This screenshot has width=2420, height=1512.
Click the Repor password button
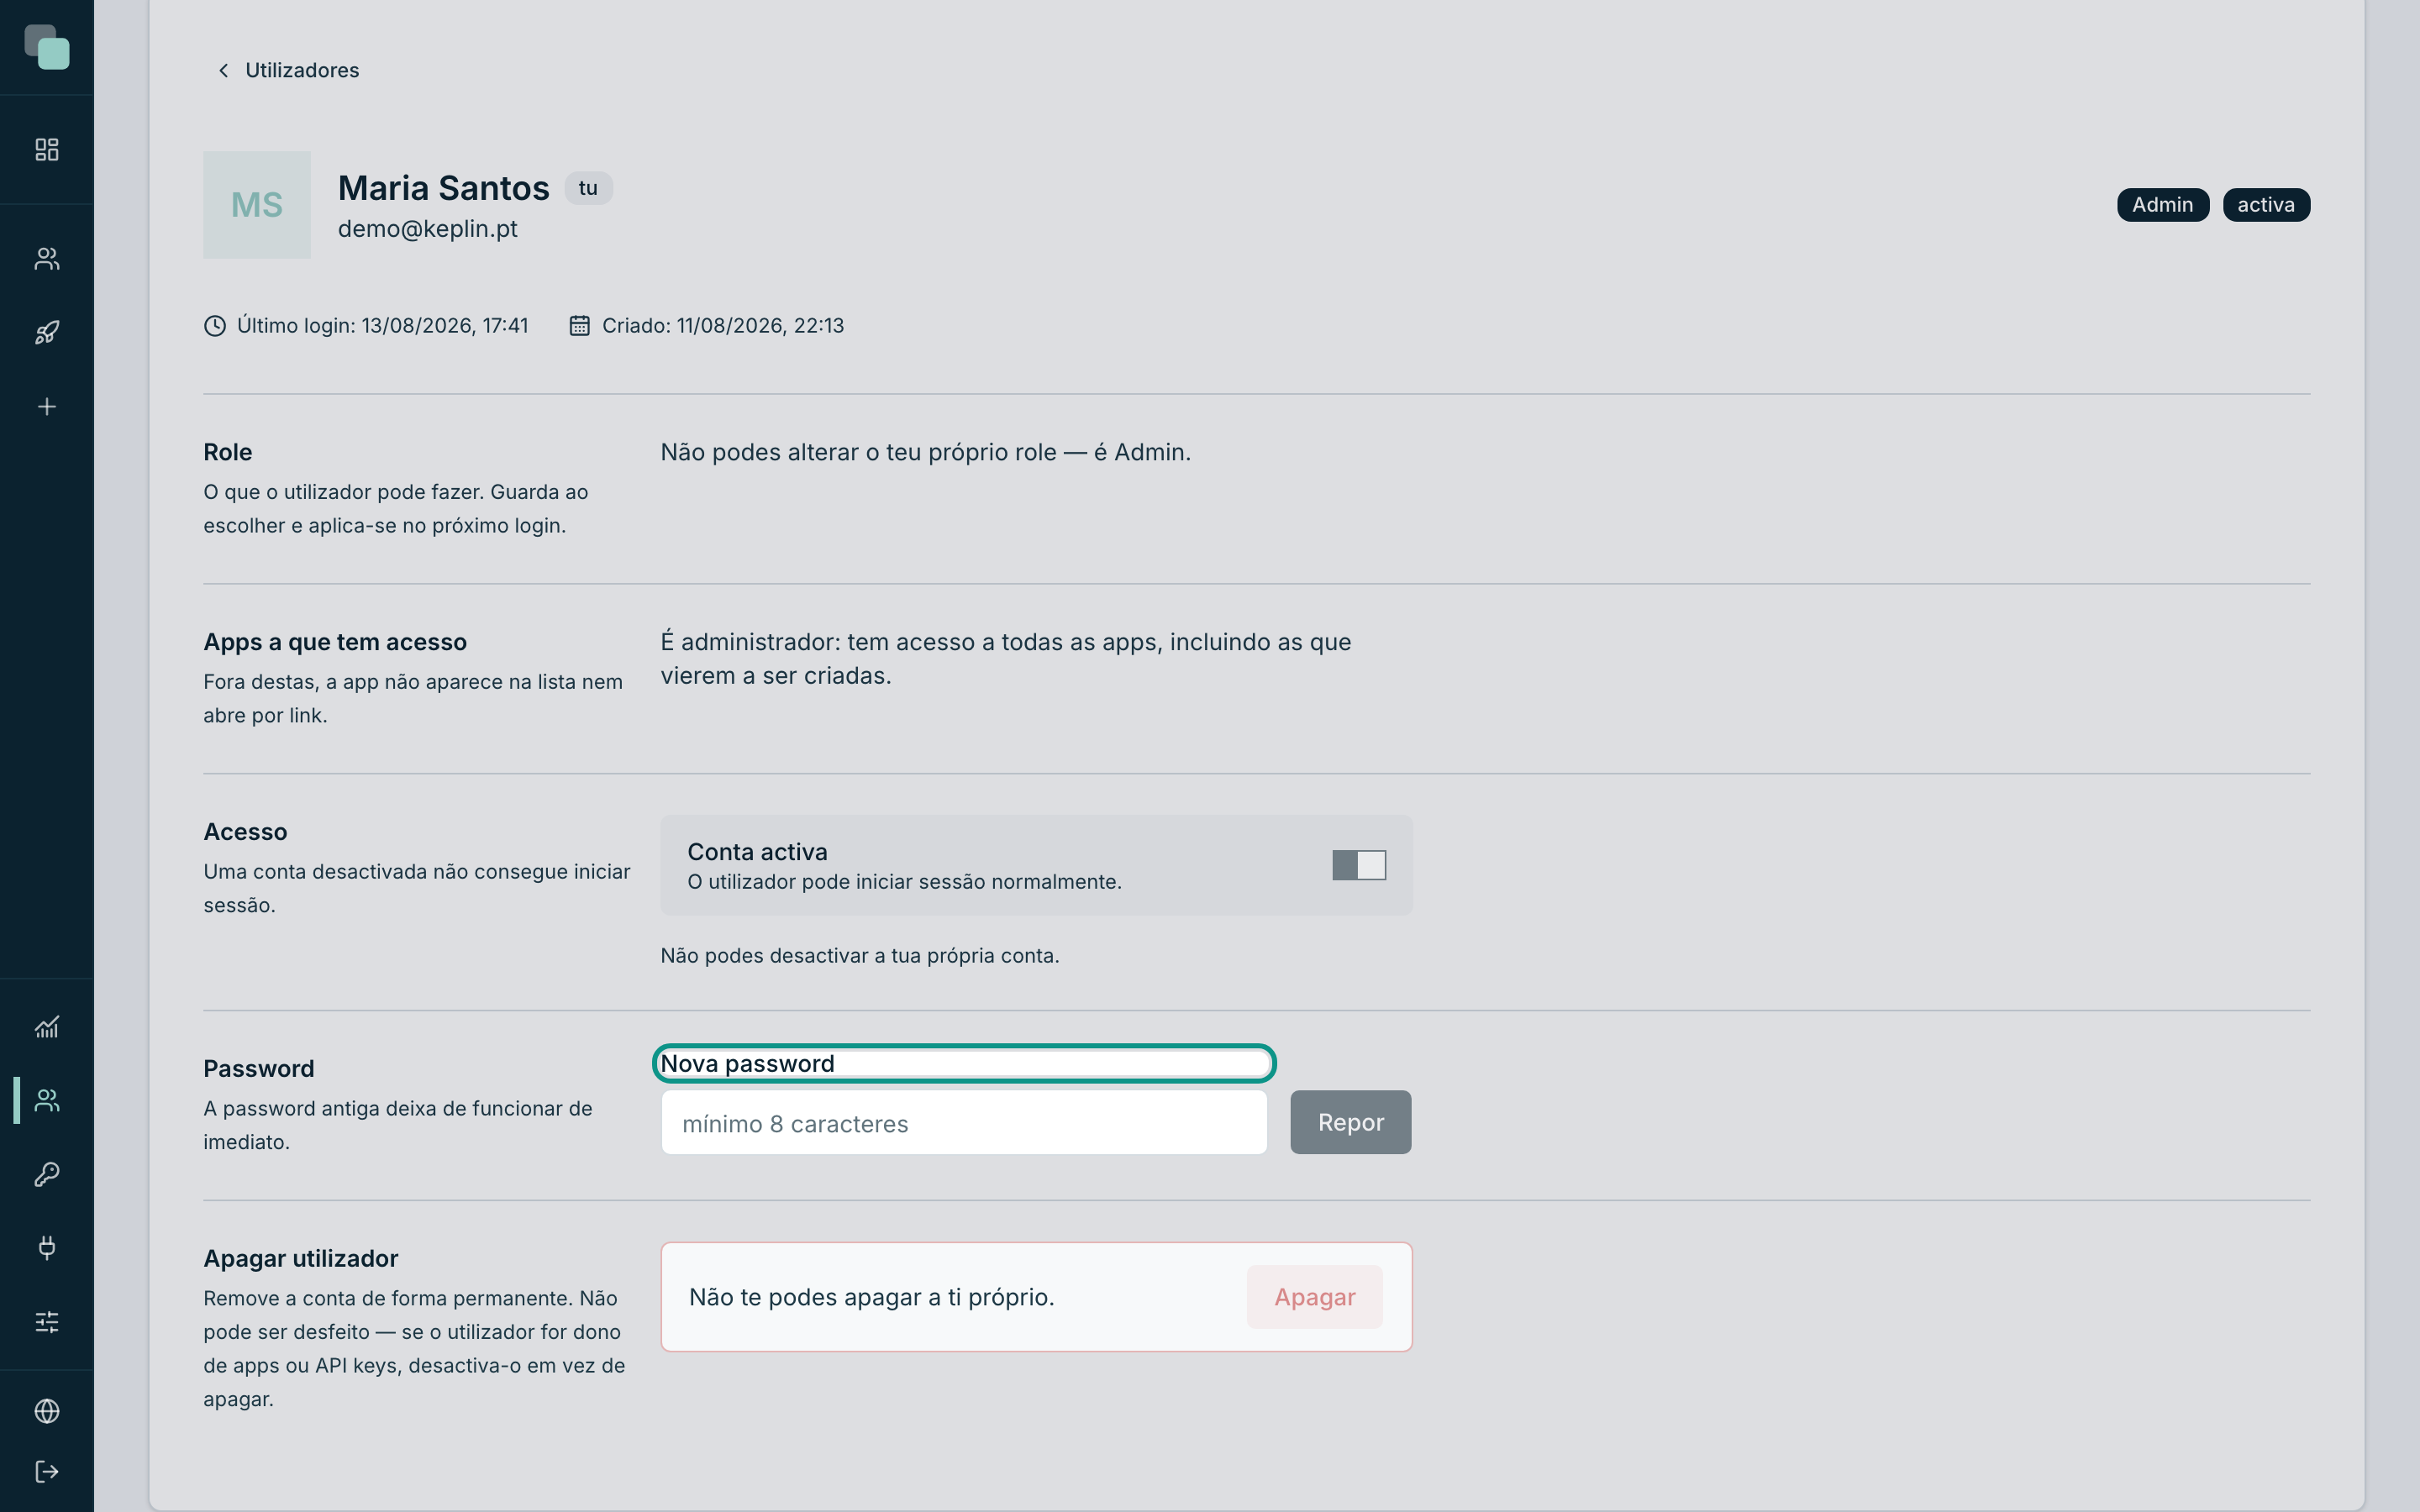pos(1350,1122)
